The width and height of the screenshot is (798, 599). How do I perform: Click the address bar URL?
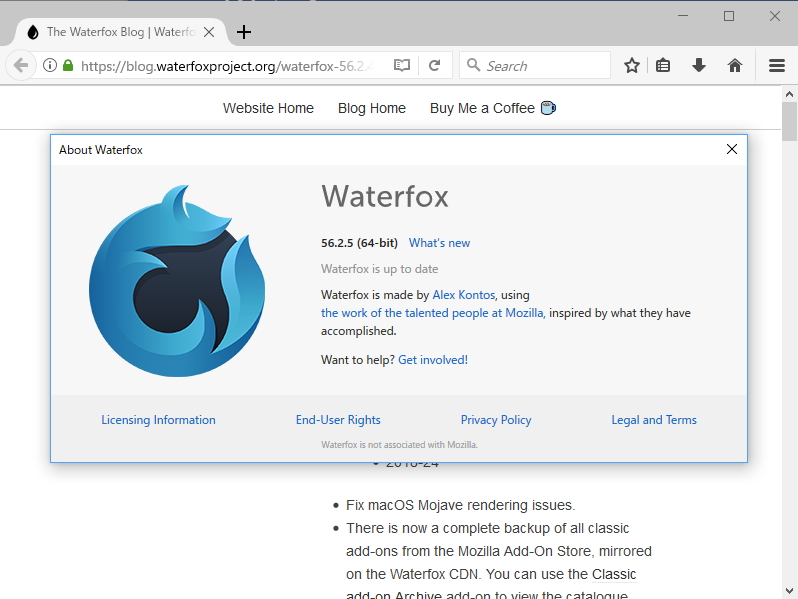(226, 66)
